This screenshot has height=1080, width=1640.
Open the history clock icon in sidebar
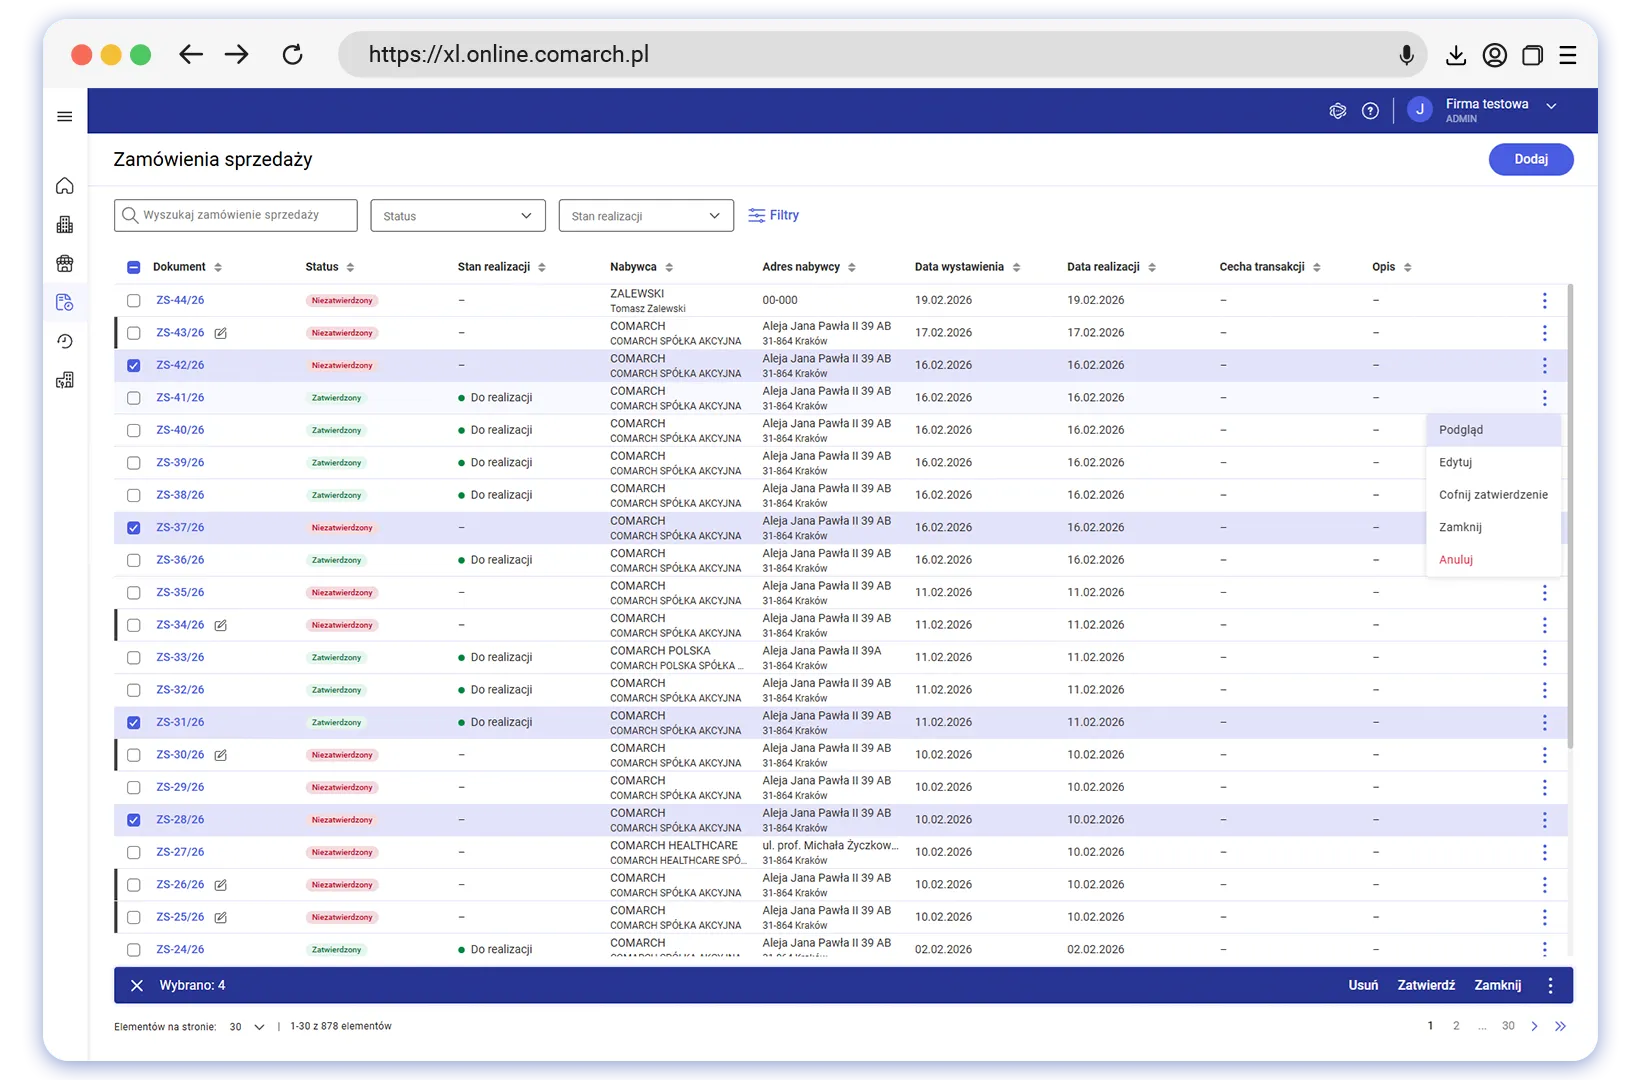pos(65,342)
